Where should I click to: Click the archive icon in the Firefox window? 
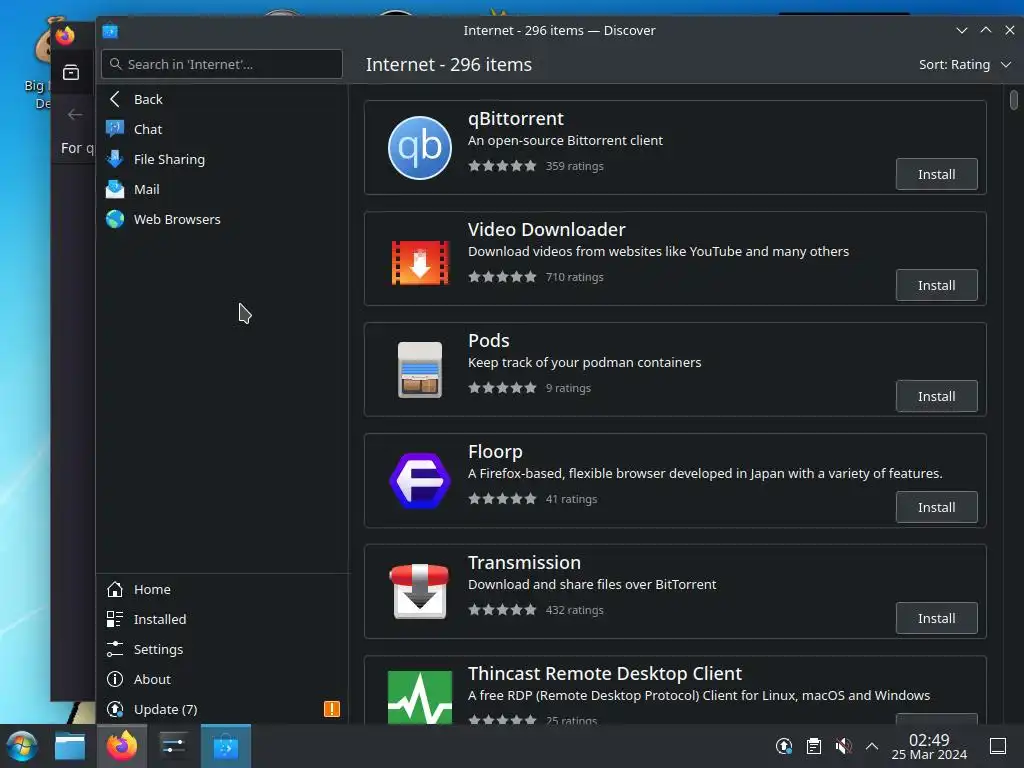pos(71,72)
